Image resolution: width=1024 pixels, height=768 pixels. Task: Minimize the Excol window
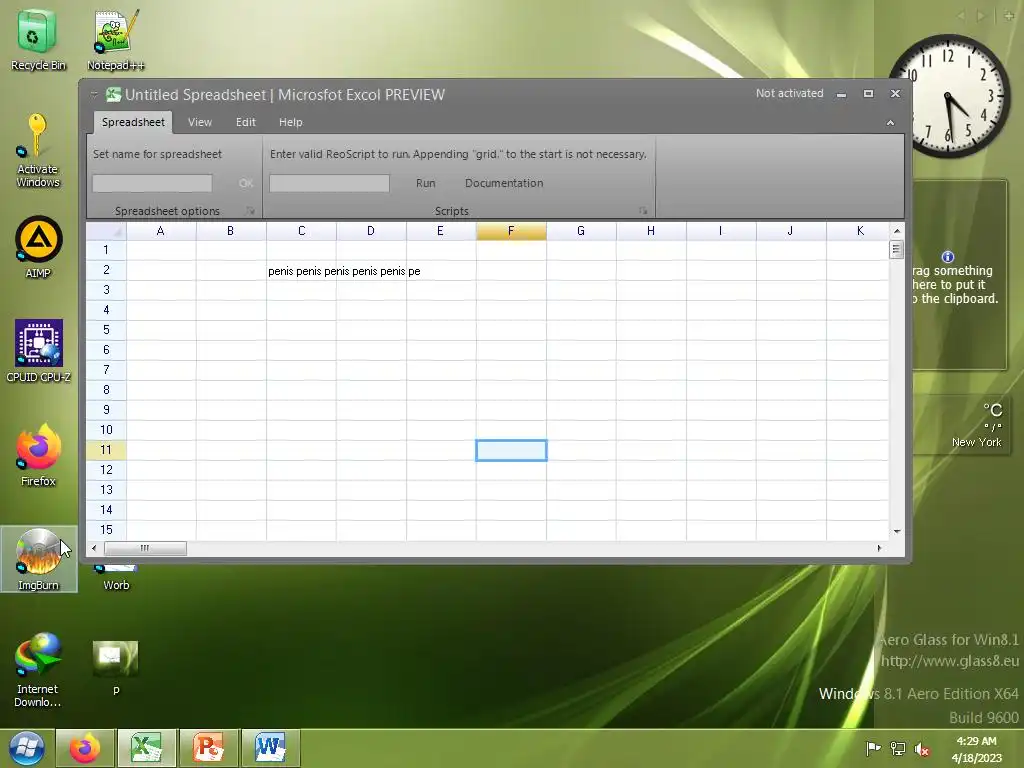pyautogui.click(x=841, y=94)
